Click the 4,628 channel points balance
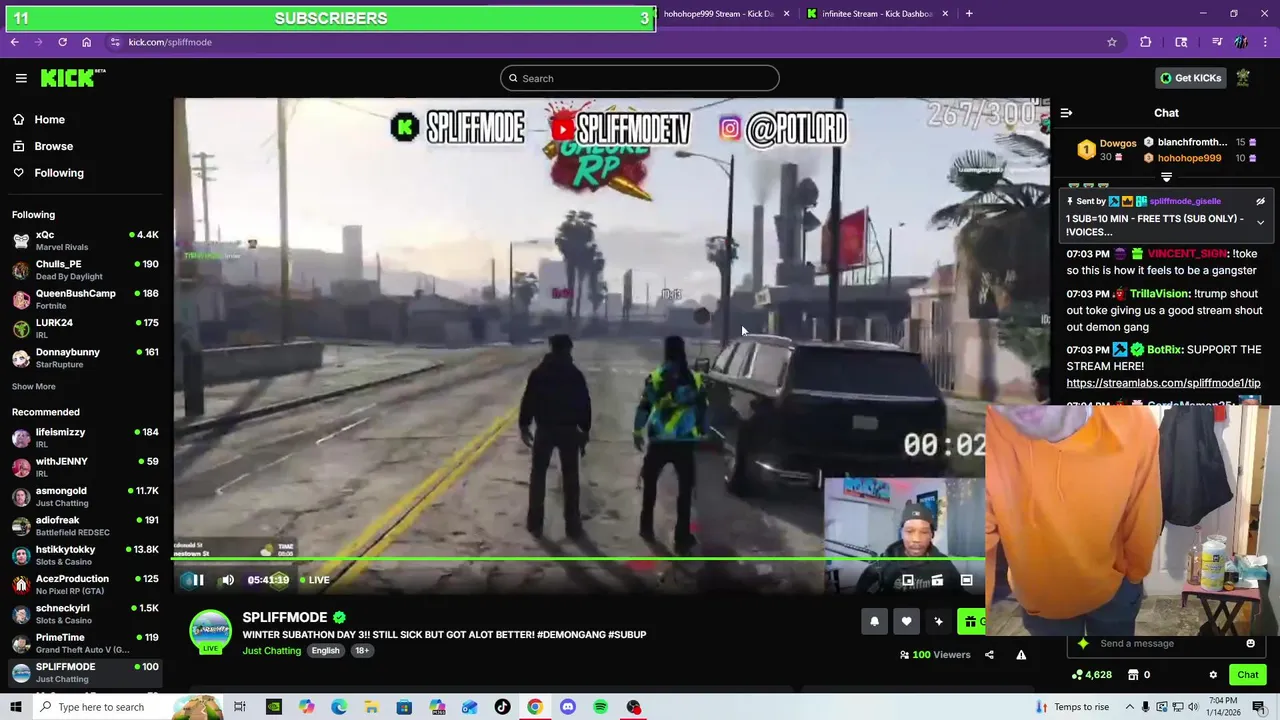 [x=1091, y=675]
